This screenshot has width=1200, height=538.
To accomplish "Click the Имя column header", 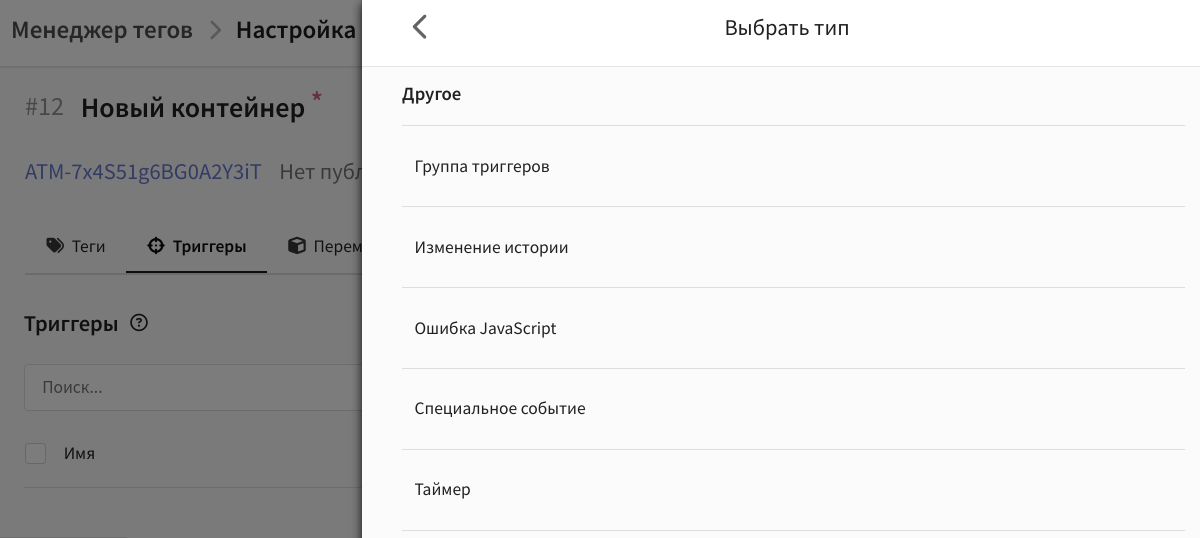I will pyautogui.click(x=79, y=453).
